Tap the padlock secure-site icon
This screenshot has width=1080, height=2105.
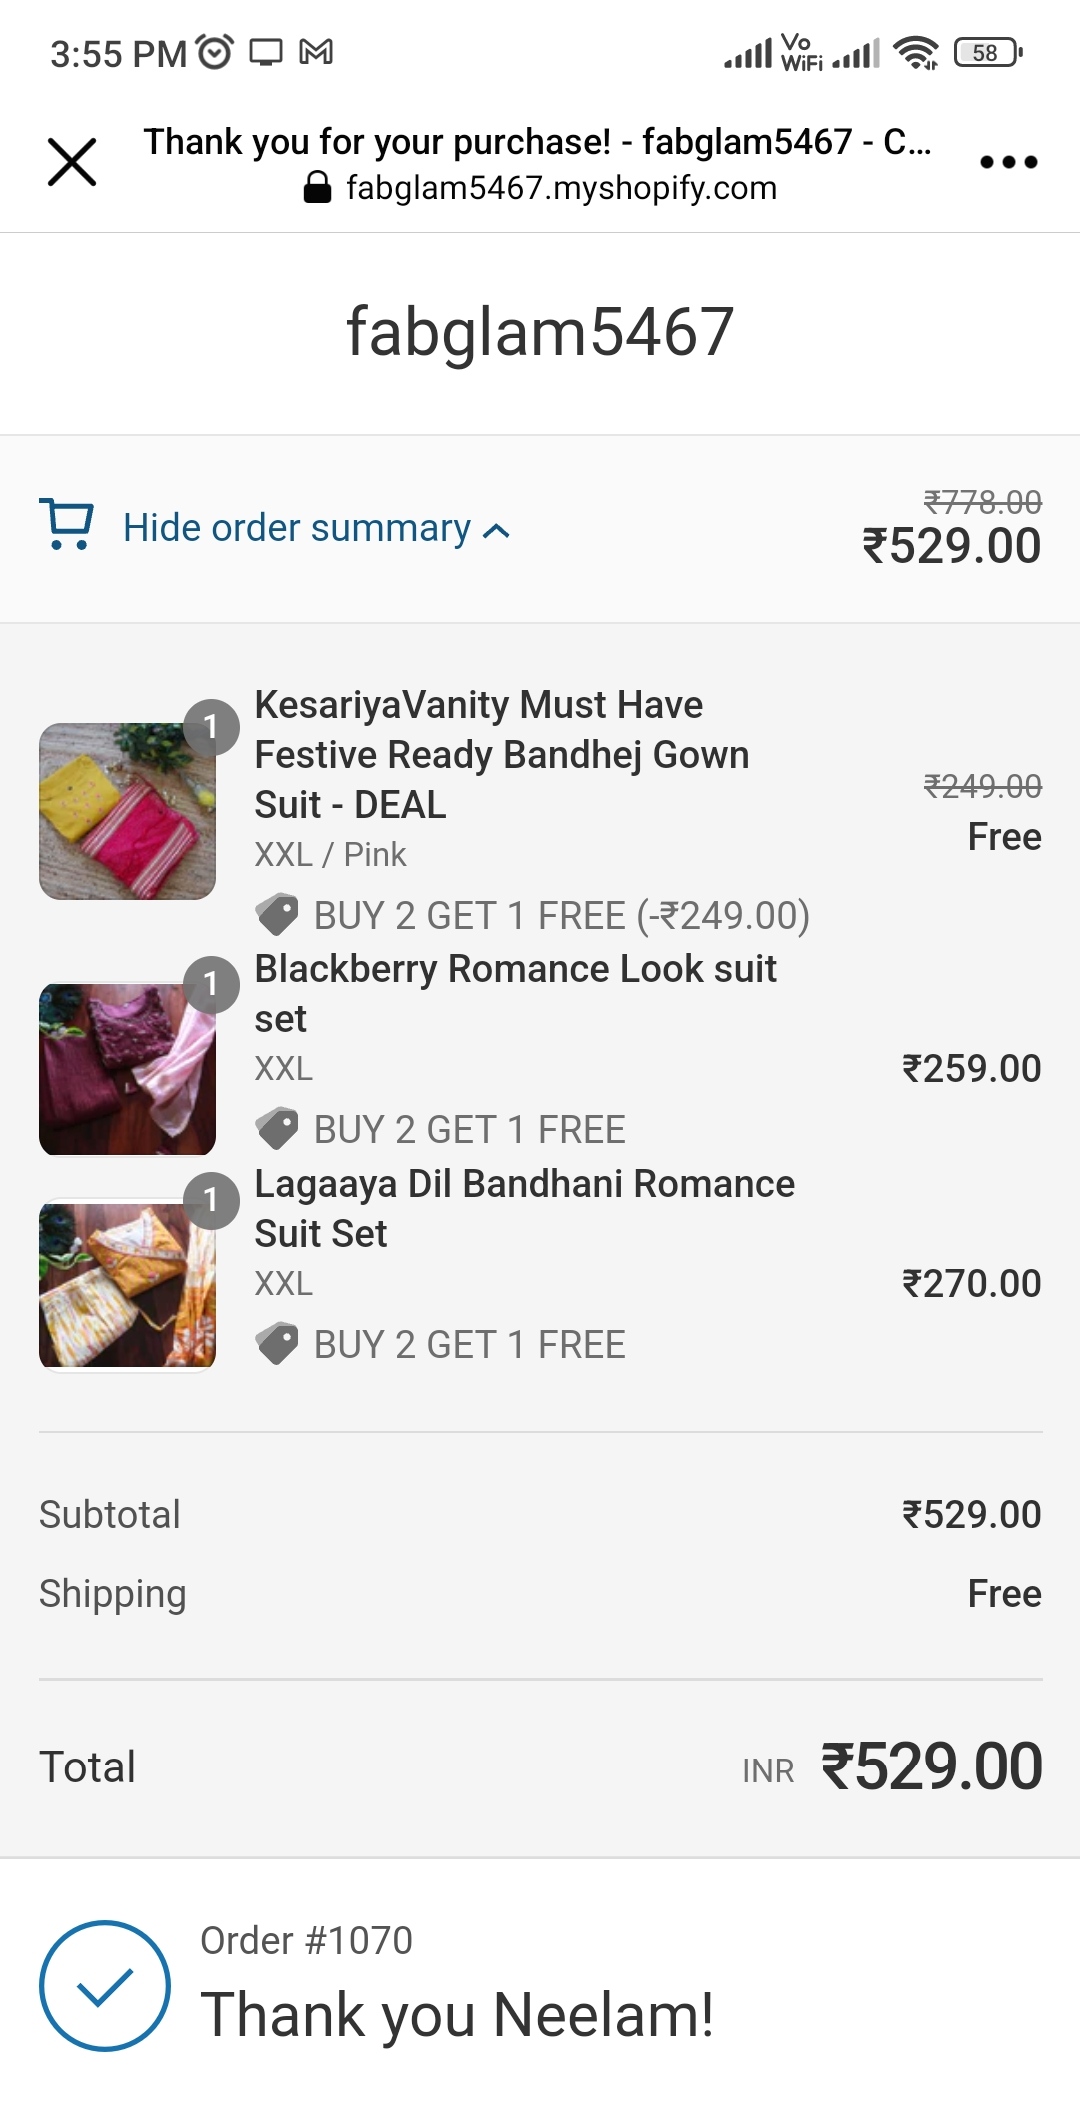(317, 187)
